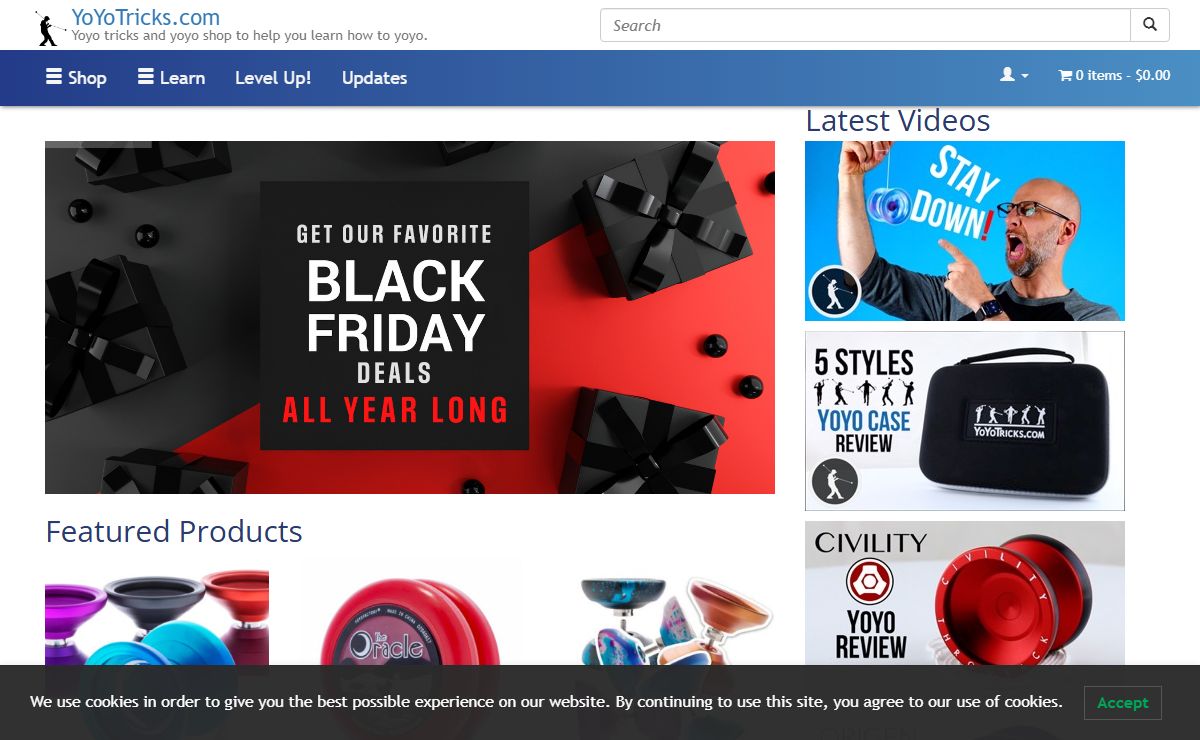Image resolution: width=1200 pixels, height=740 pixels.
Task: Expand the Learn menu
Action: pyautogui.click(x=171, y=77)
